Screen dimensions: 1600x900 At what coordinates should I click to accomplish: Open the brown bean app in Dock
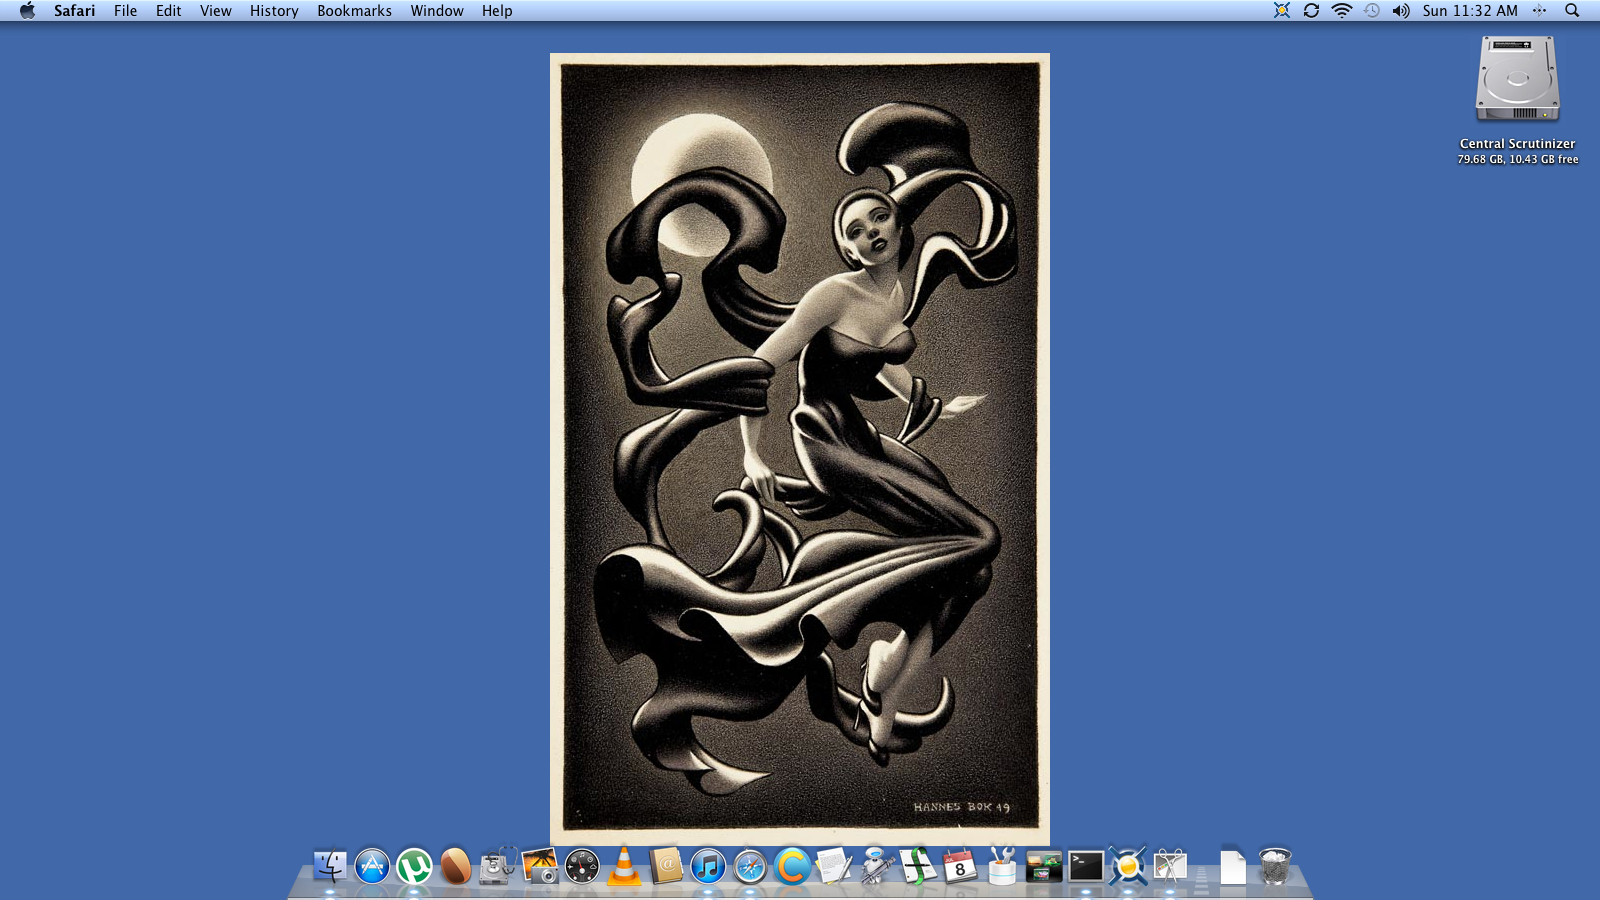click(x=456, y=866)
